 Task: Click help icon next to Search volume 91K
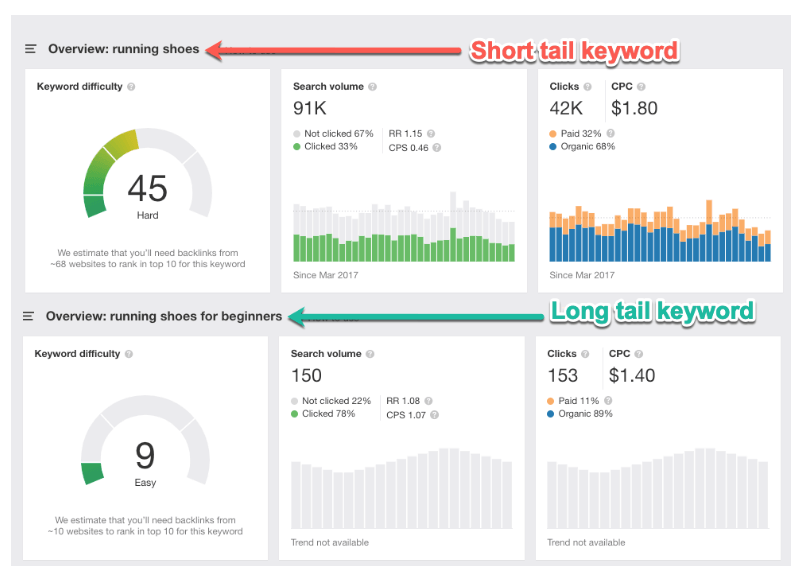(x=372, y=87)
